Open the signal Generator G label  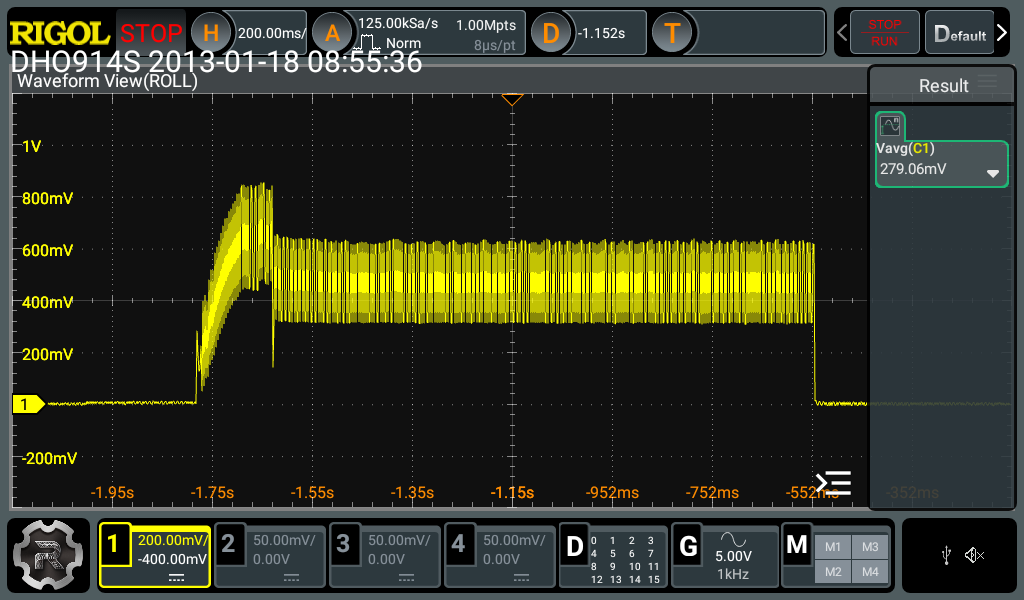(688, 546)
